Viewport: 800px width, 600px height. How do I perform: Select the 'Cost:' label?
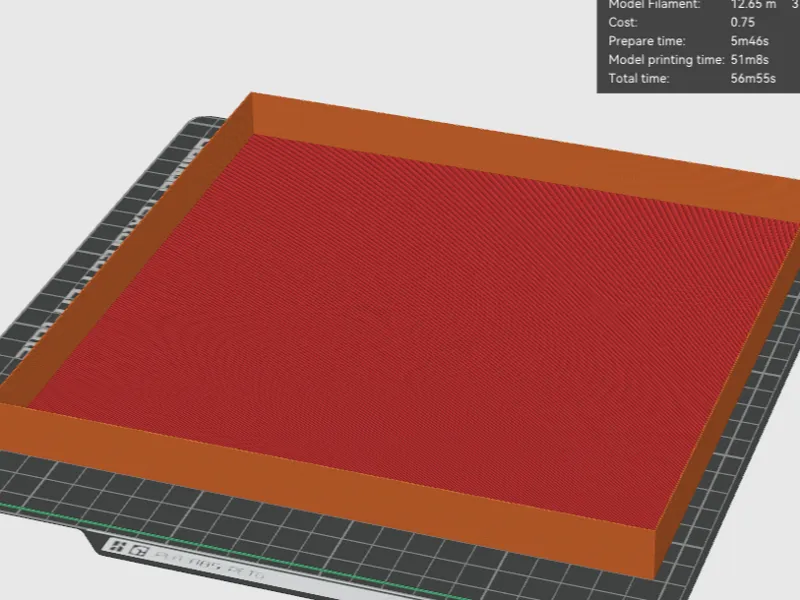pos(623,22)
